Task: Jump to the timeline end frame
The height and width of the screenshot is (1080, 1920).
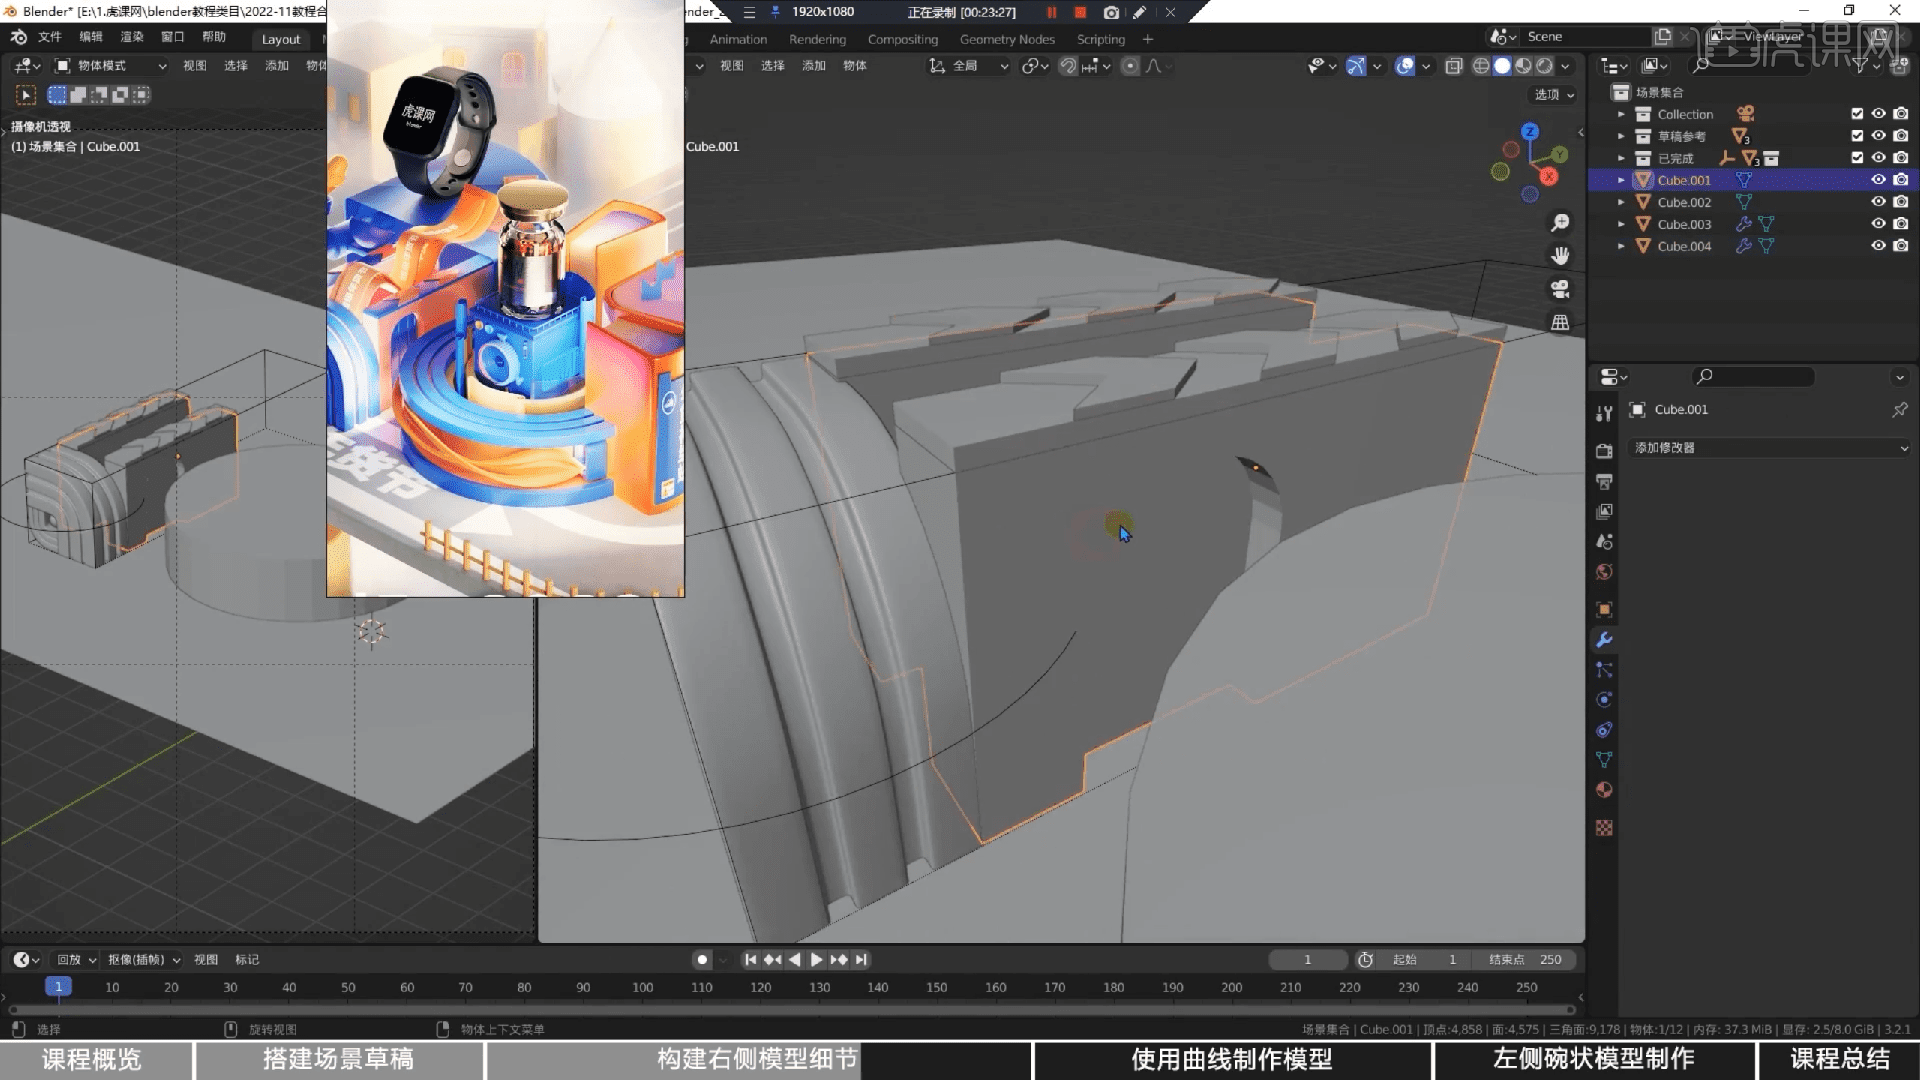Action: 861,960
